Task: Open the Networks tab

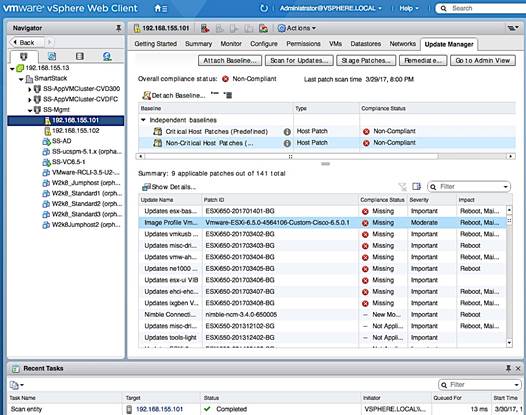Action: (x=403, y=44)
